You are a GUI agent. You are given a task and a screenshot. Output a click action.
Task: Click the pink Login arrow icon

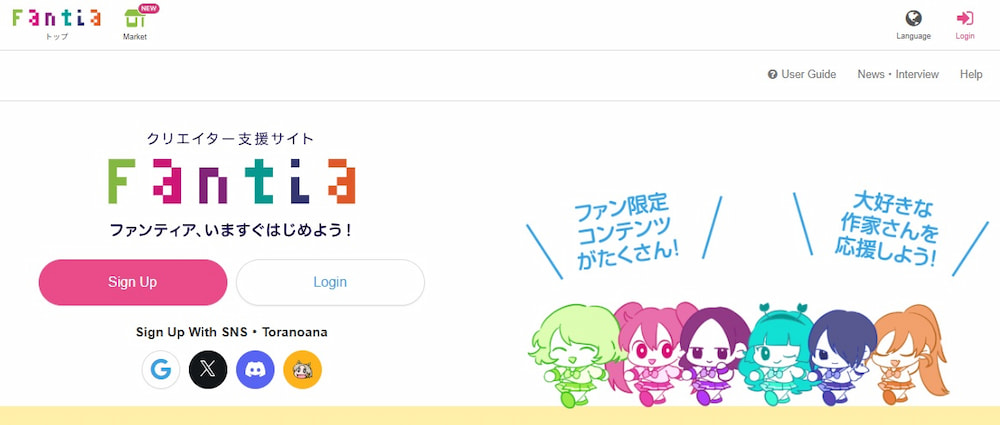tap(965, 18)
